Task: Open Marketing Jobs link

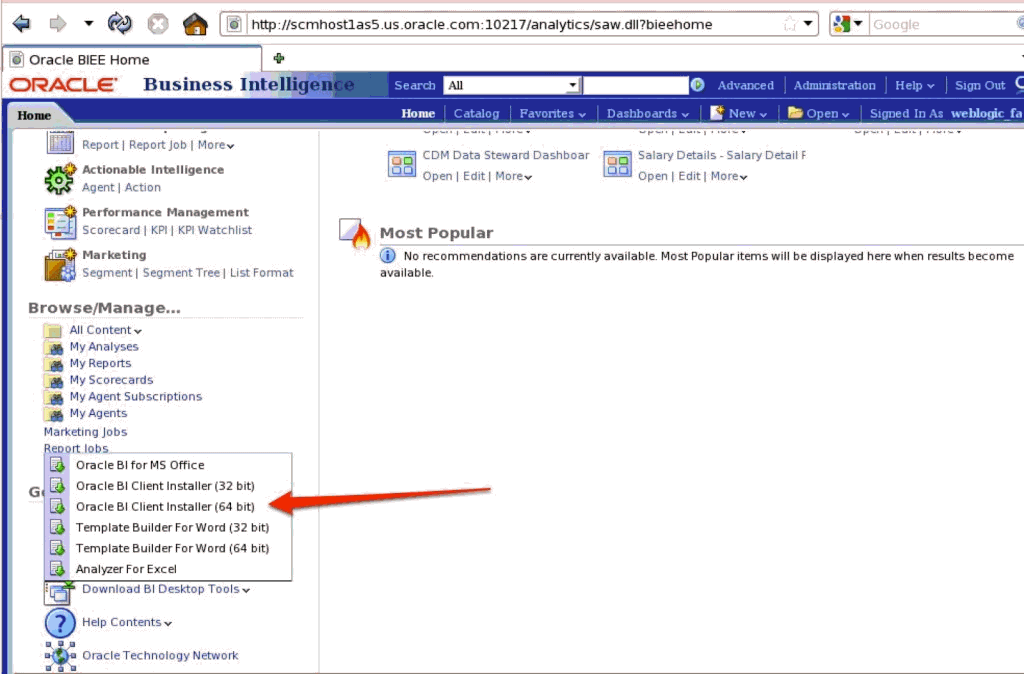Action: (85, 432)
